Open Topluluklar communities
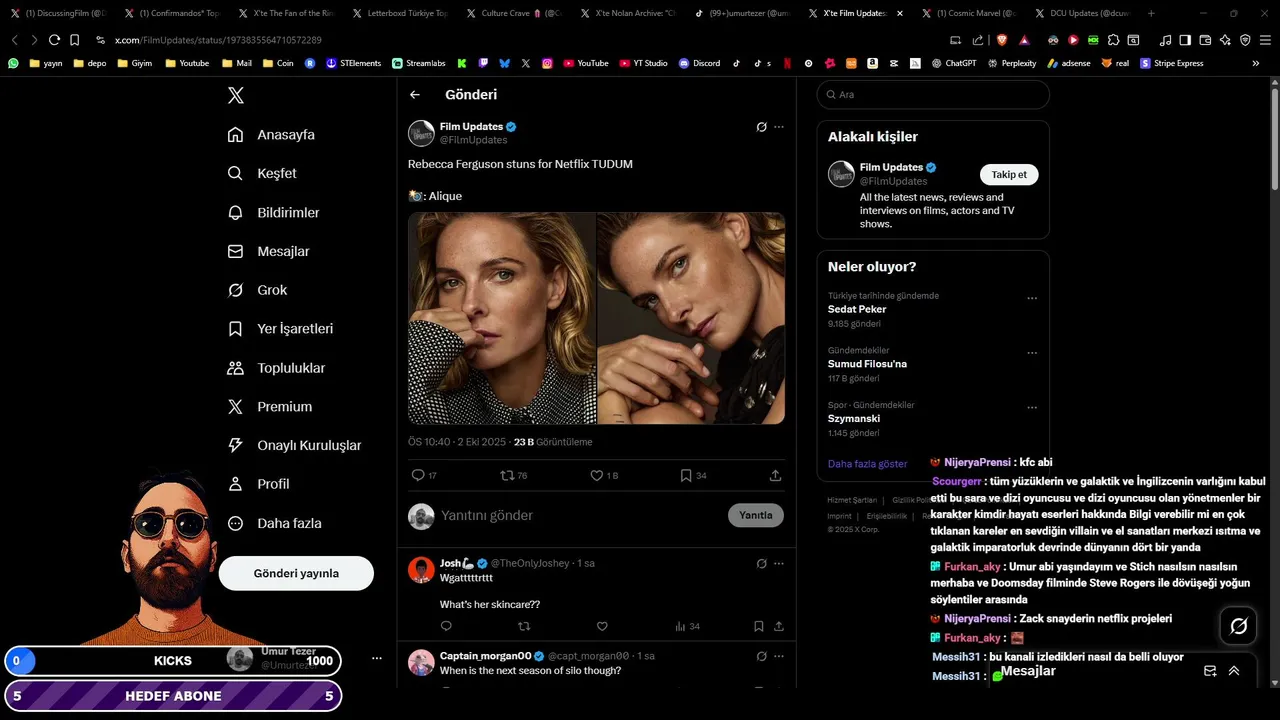The height and width of the screenshot is (720, 1280). click(276, 368)
